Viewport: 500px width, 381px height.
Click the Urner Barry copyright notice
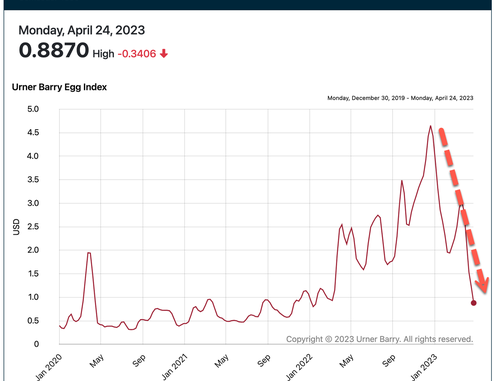pyautogui.click(x=380, y=339)
